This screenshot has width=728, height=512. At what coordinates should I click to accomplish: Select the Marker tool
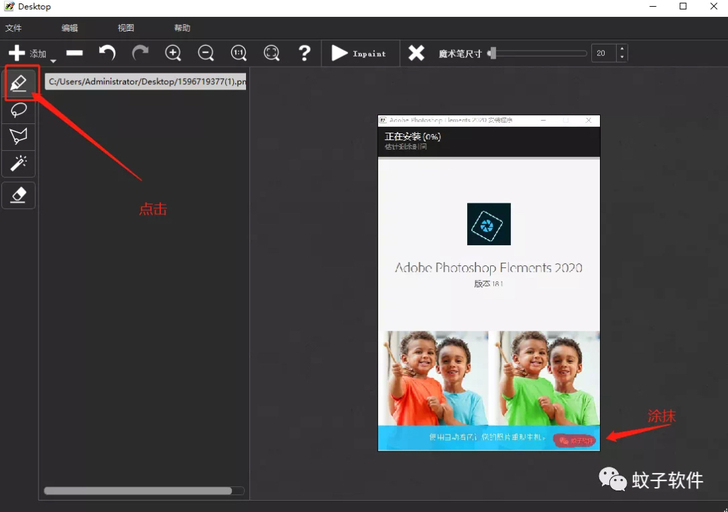[x=19, y=83]
